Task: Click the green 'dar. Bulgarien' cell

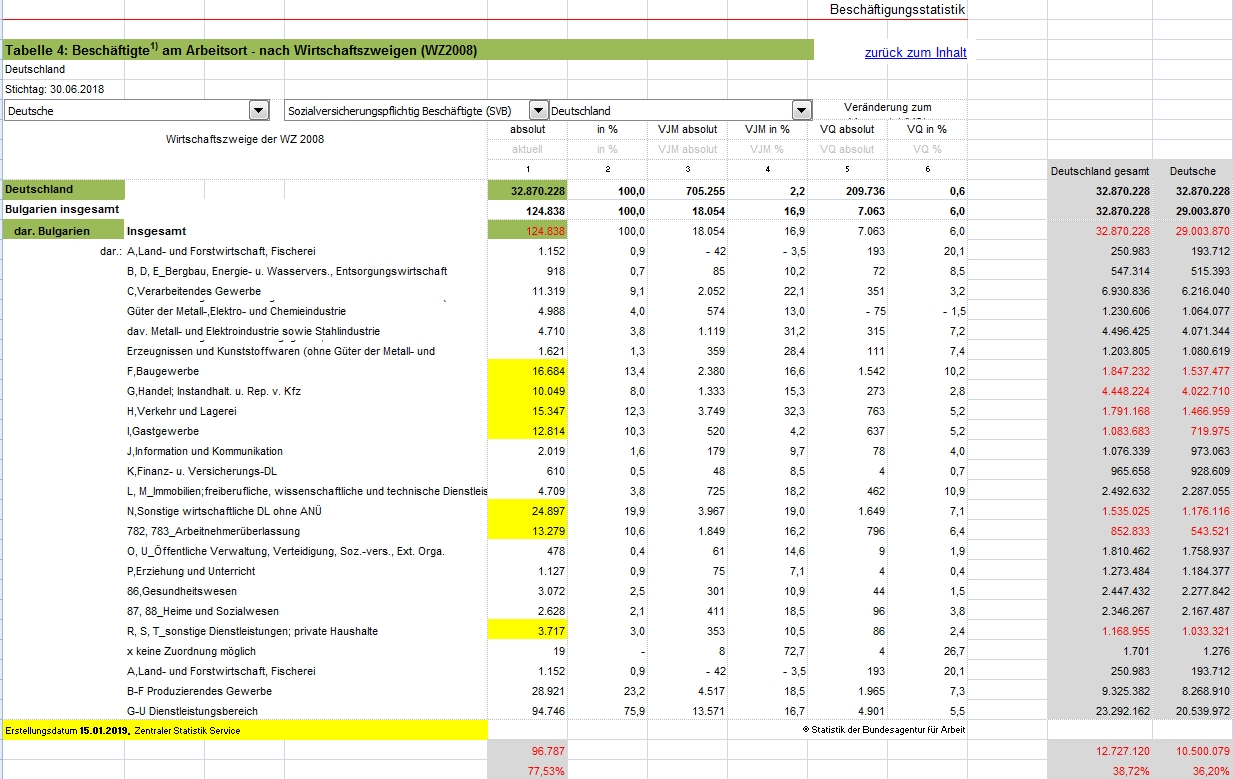Action: pyautogui.click(x=64, y=231)
